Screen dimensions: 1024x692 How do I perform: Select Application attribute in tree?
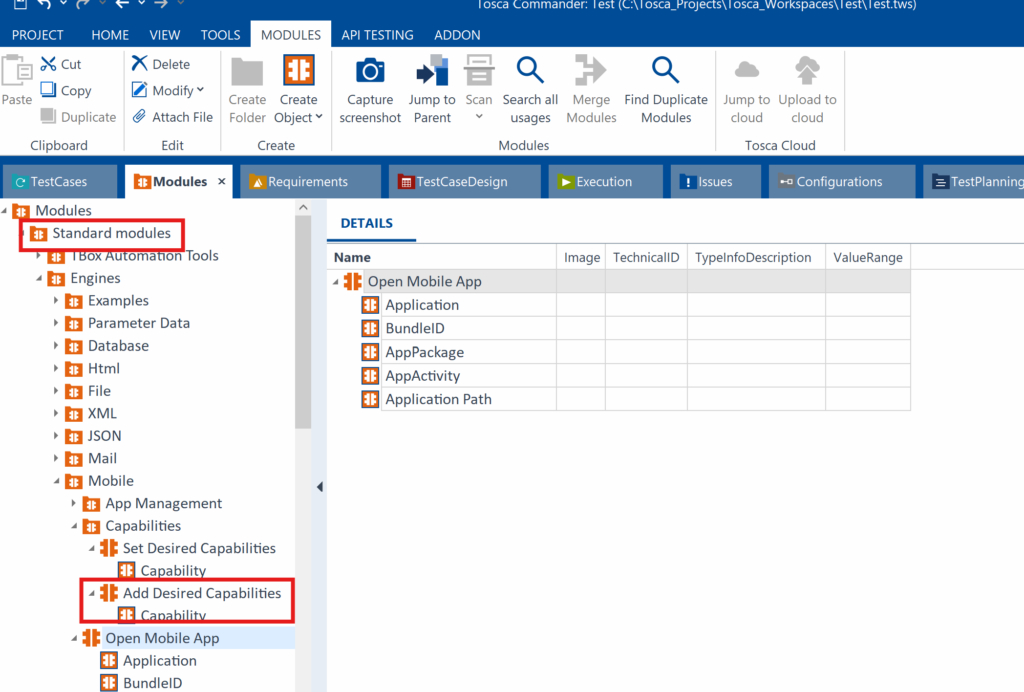click(160, 661)
